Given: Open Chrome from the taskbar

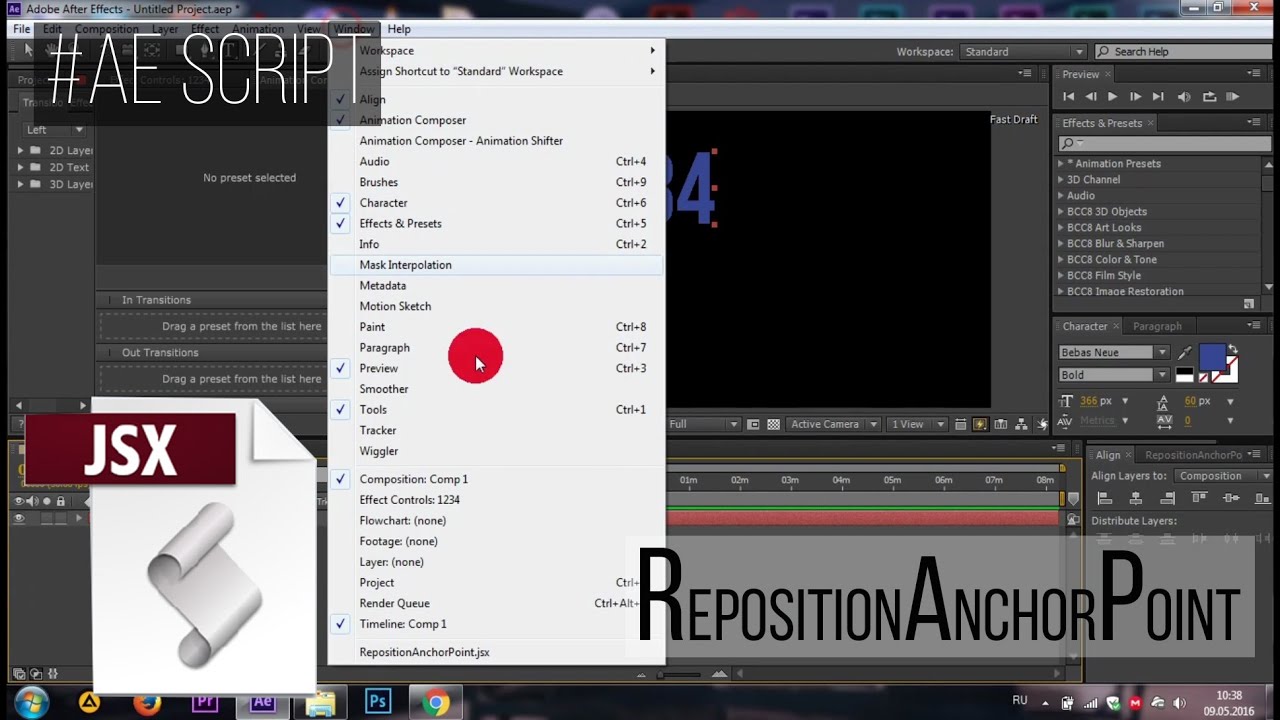Looking at the screenshot, I should 435,702.
